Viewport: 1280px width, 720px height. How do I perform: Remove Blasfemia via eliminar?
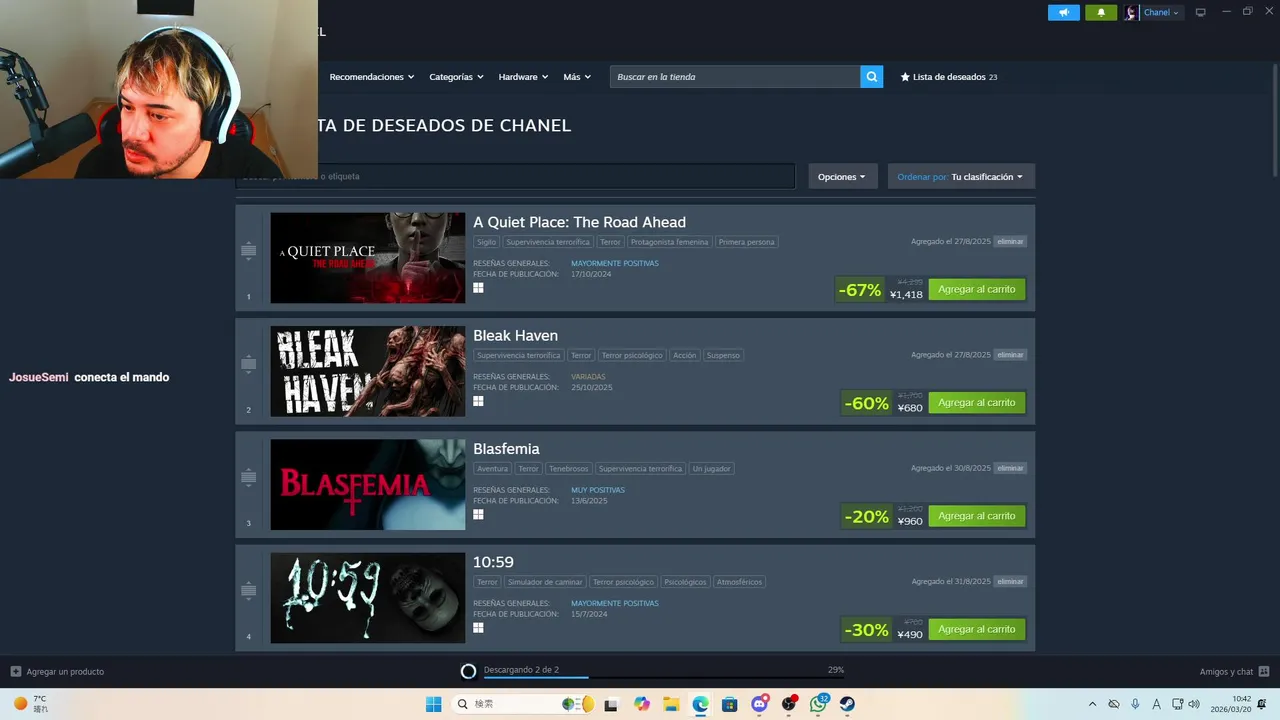point(1010,468)
